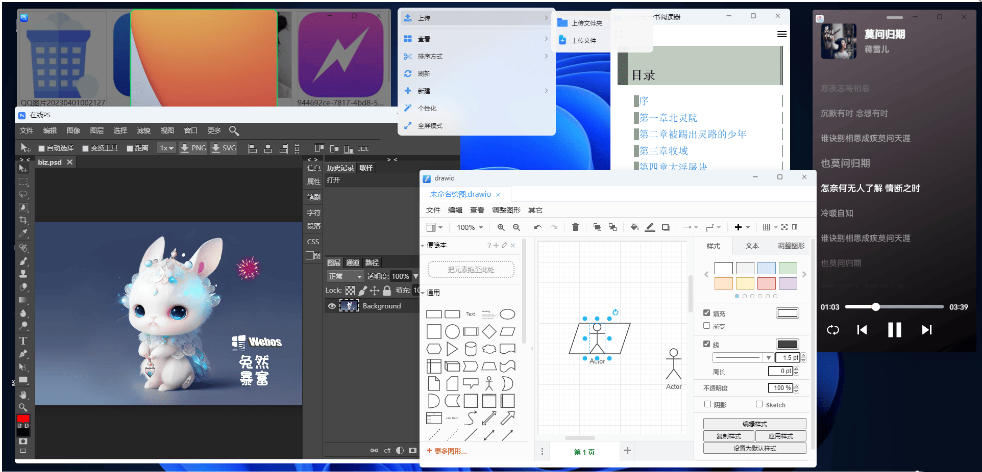Click the music player progress slider
The height and width of the screenshot is (472, 982).
pyautogui.click(x=894, y=307)
